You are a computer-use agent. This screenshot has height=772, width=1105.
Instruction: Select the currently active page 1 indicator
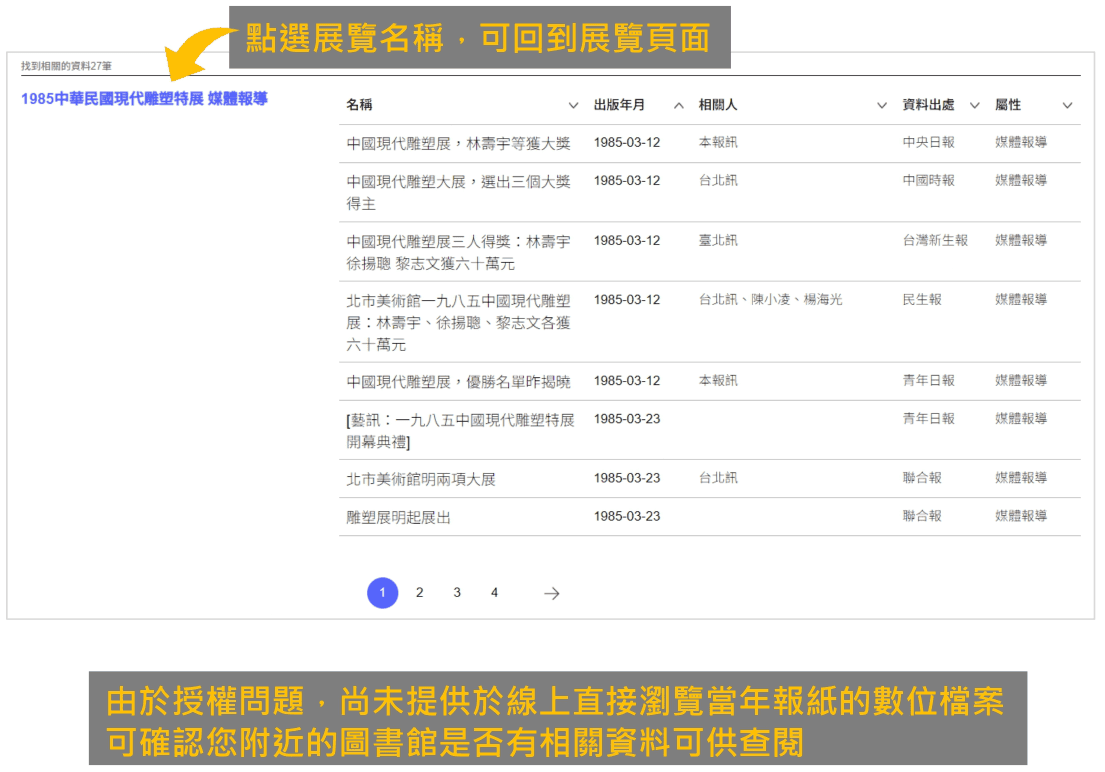(382, 592)
